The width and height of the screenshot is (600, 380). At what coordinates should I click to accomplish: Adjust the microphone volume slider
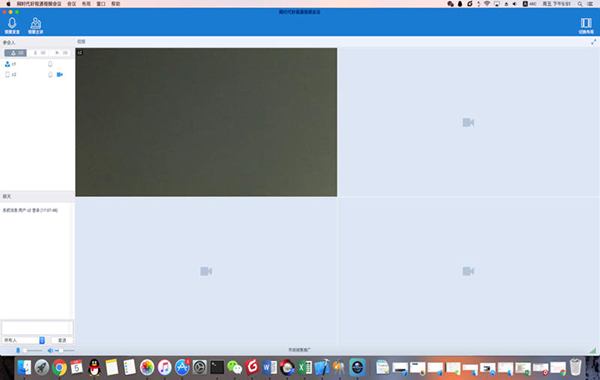pyautogui.click(x=32, y=350)
